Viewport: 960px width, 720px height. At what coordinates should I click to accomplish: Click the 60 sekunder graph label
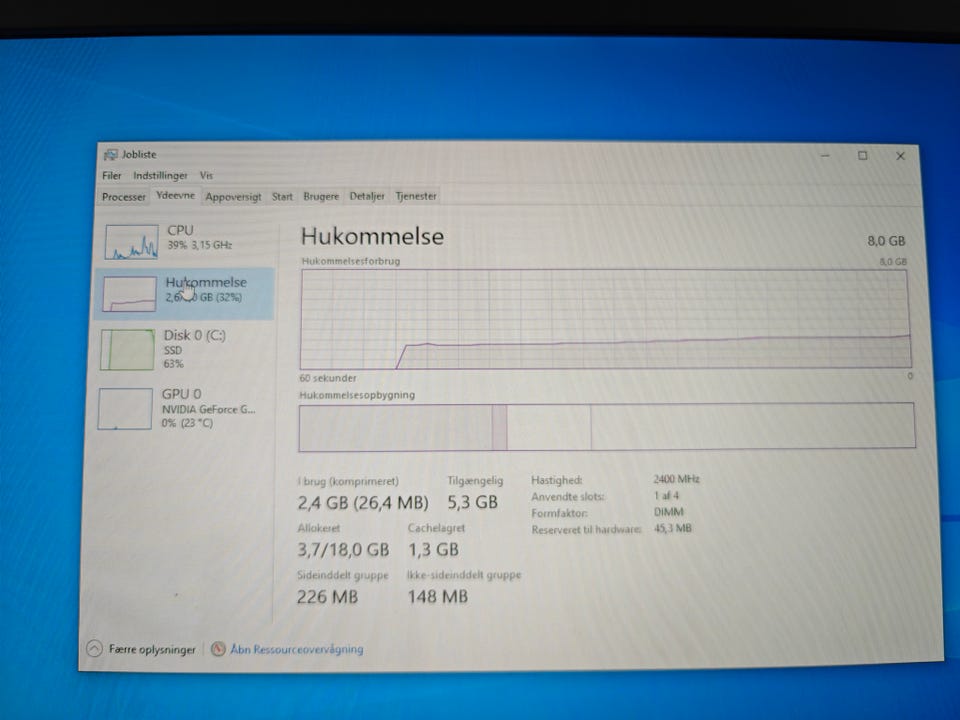[328, 378]
